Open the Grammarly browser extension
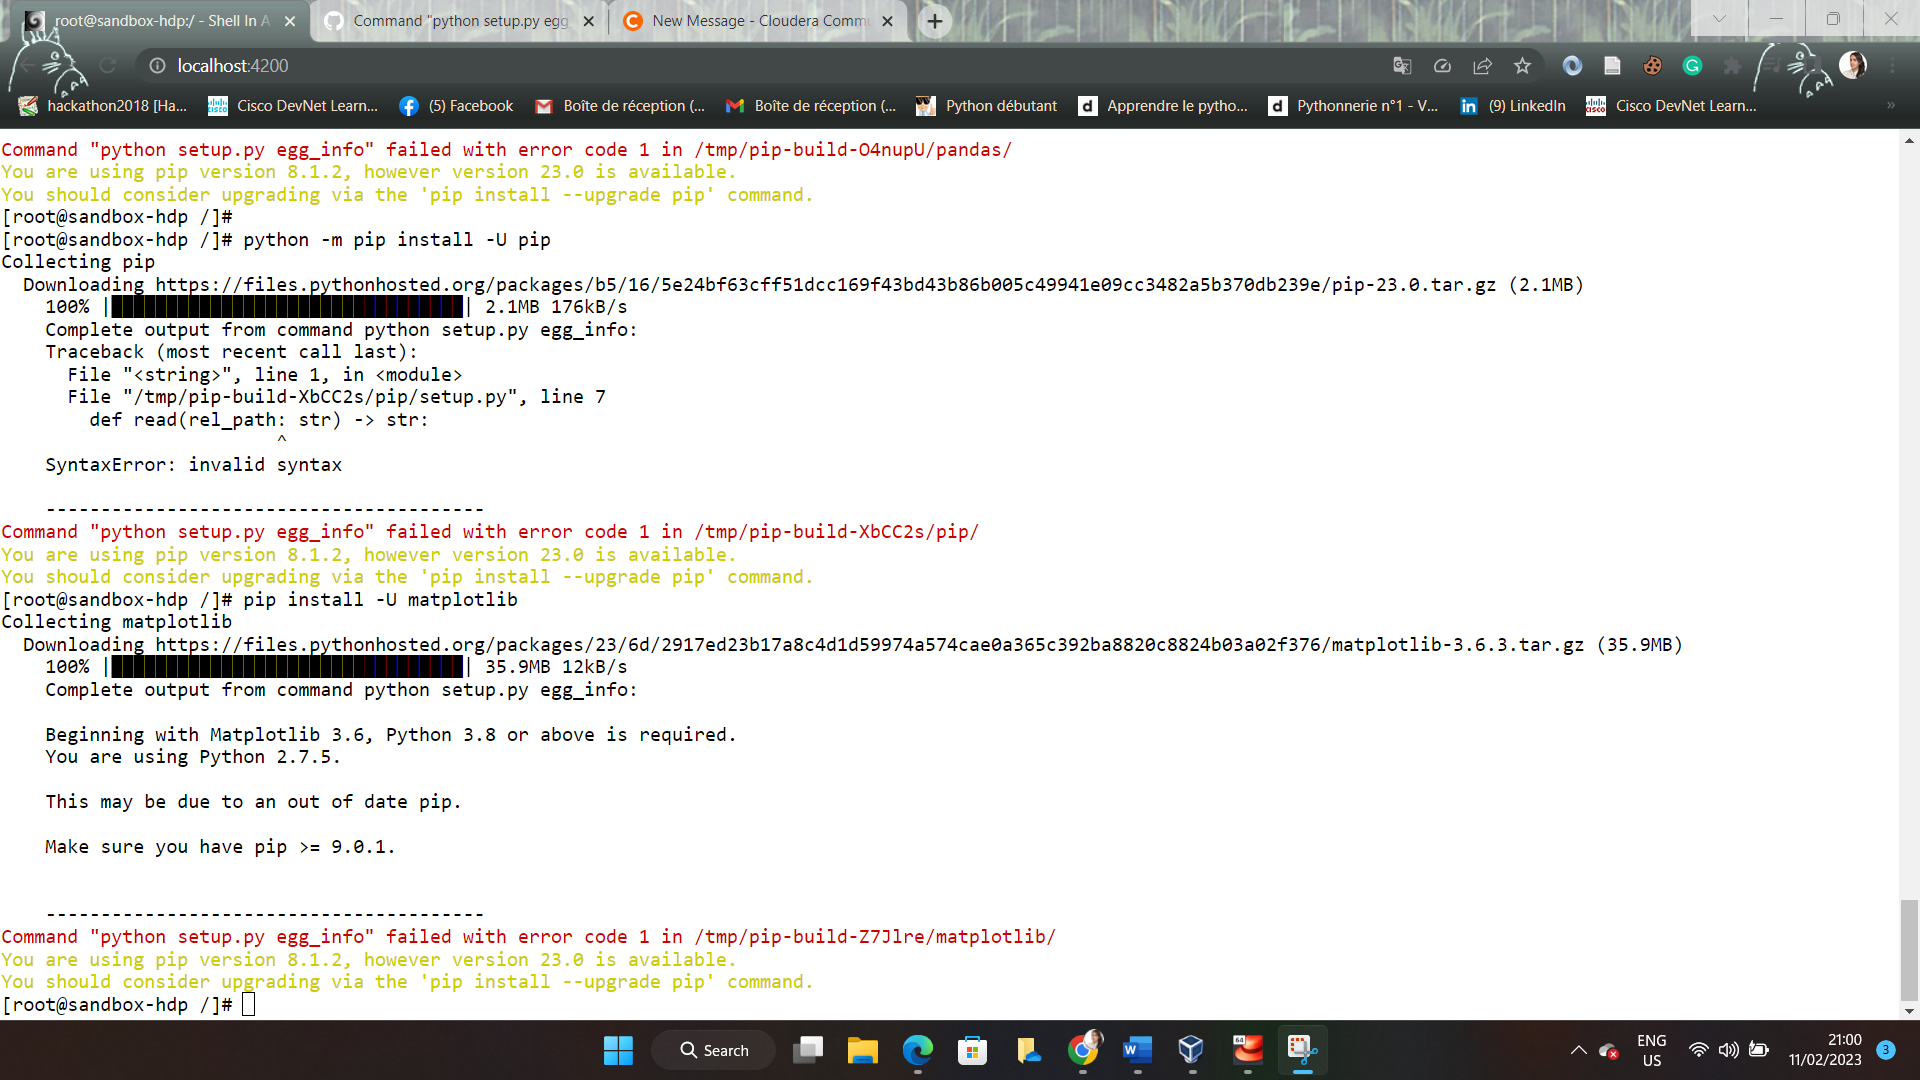 1692,66
